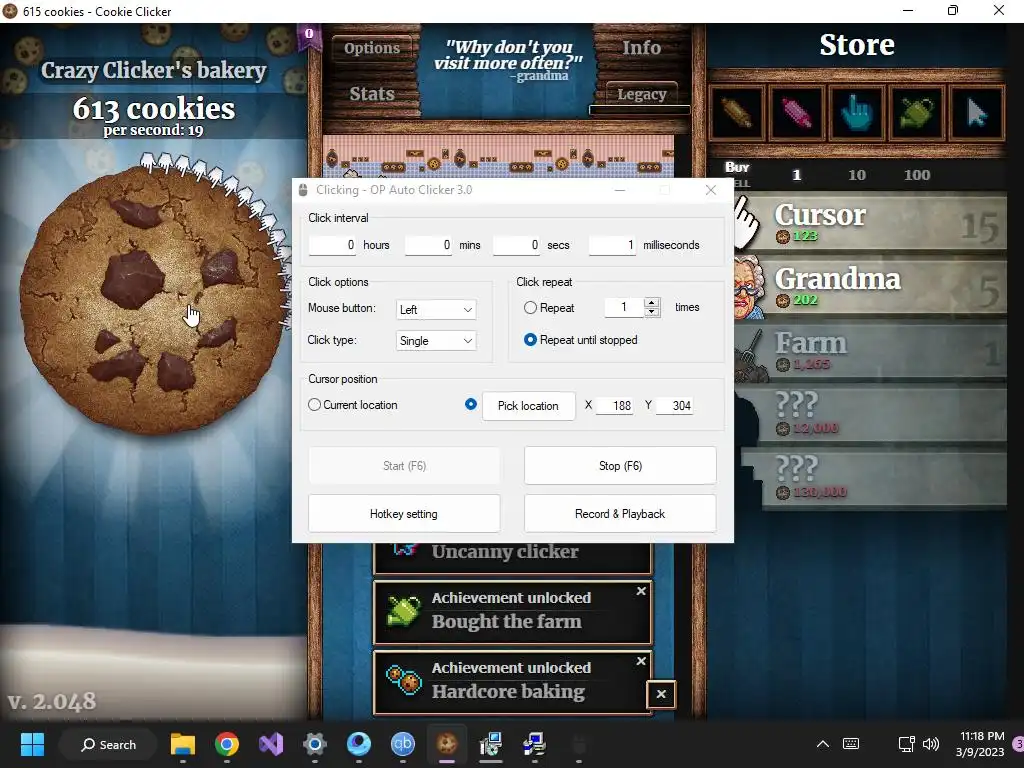The width and height of the screenshot is (1024, 768).
Task: Click the repeat times number field
Action: 624,308
